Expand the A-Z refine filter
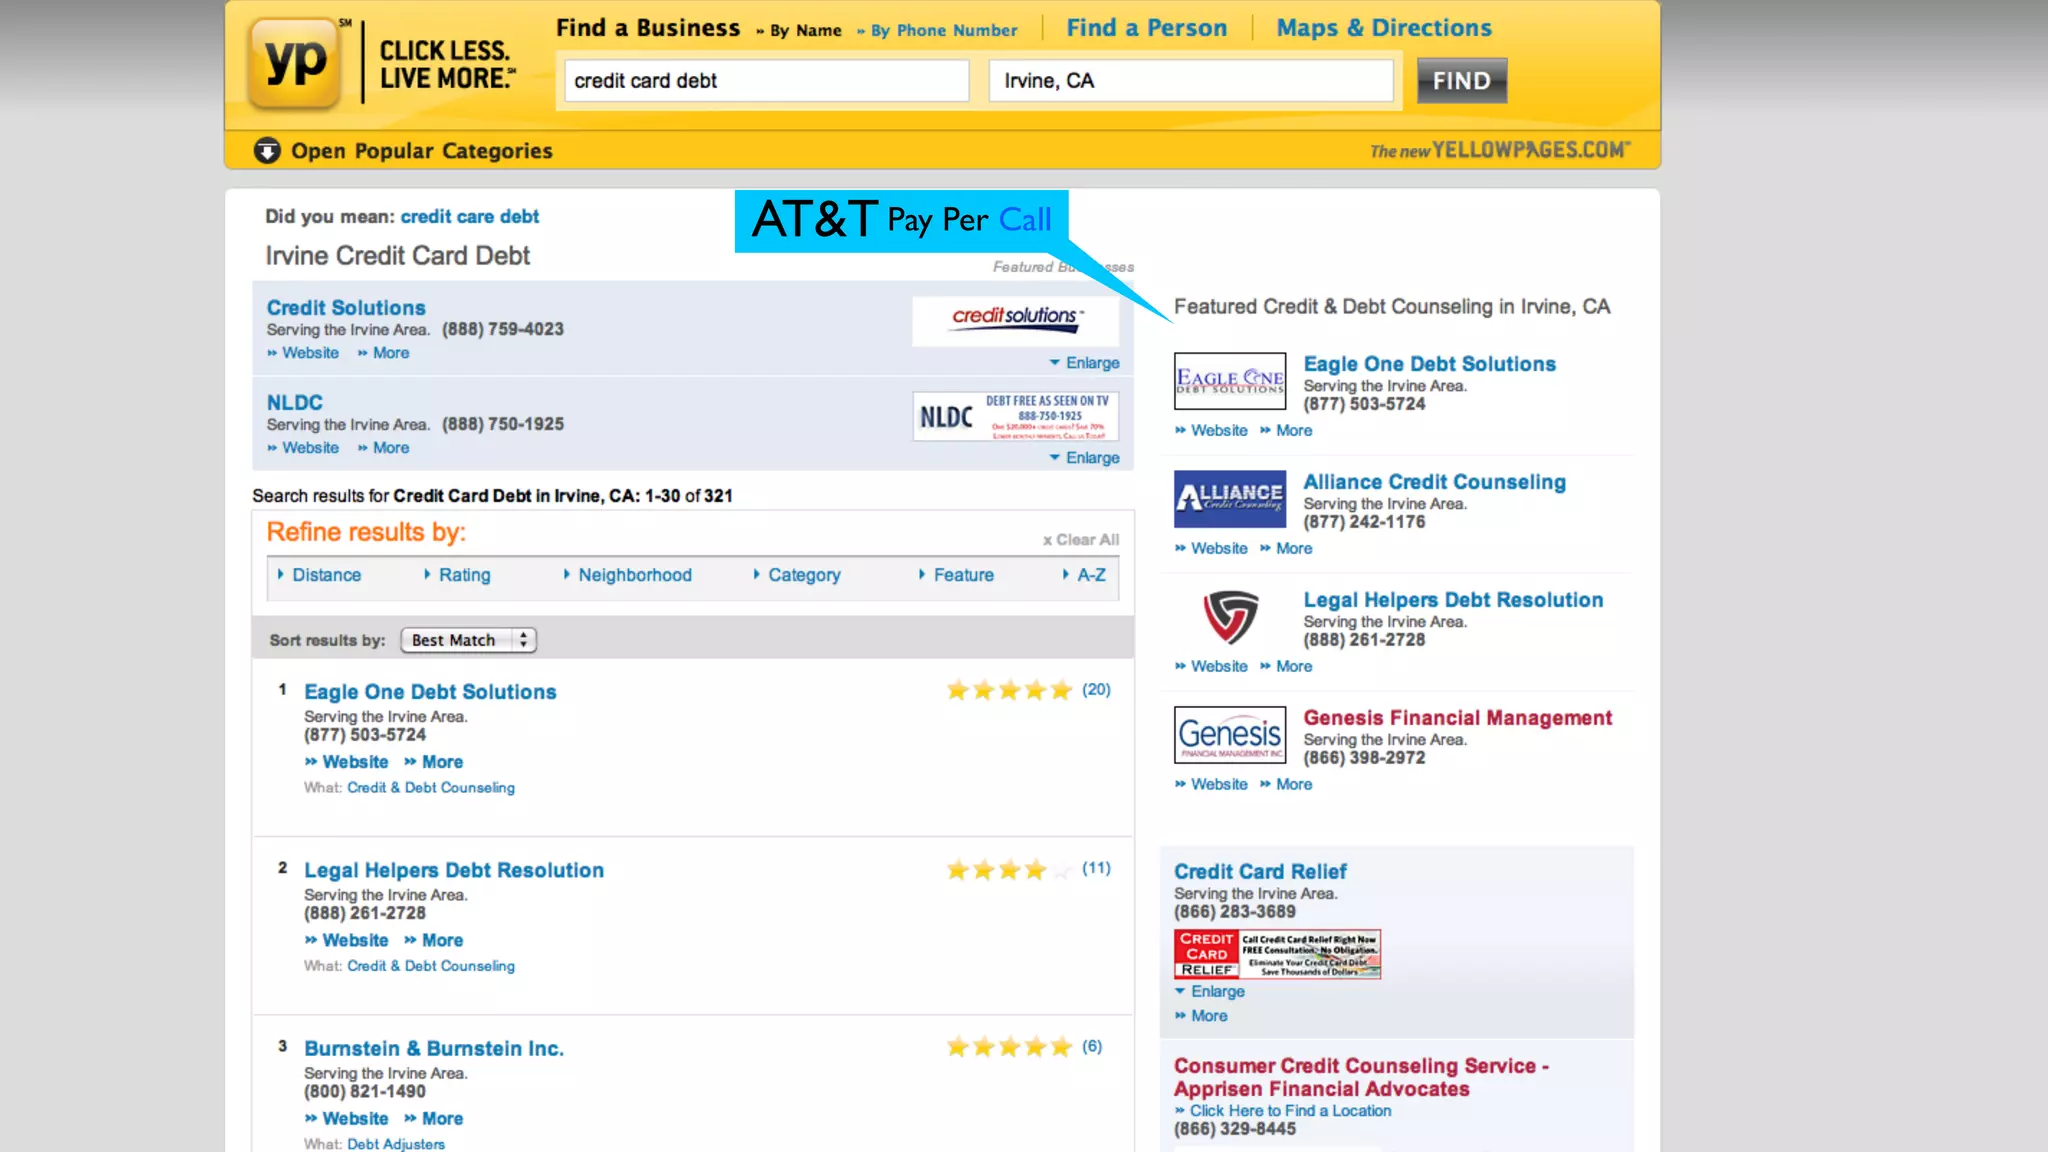2048x1152 pixels. click(x=1091, y=575)
